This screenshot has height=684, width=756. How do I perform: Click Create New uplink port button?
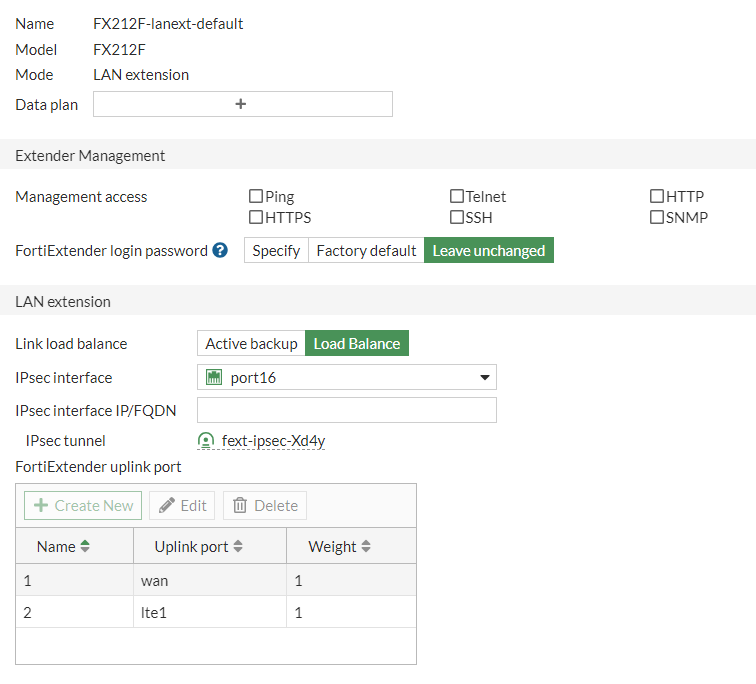pos(83,506)
